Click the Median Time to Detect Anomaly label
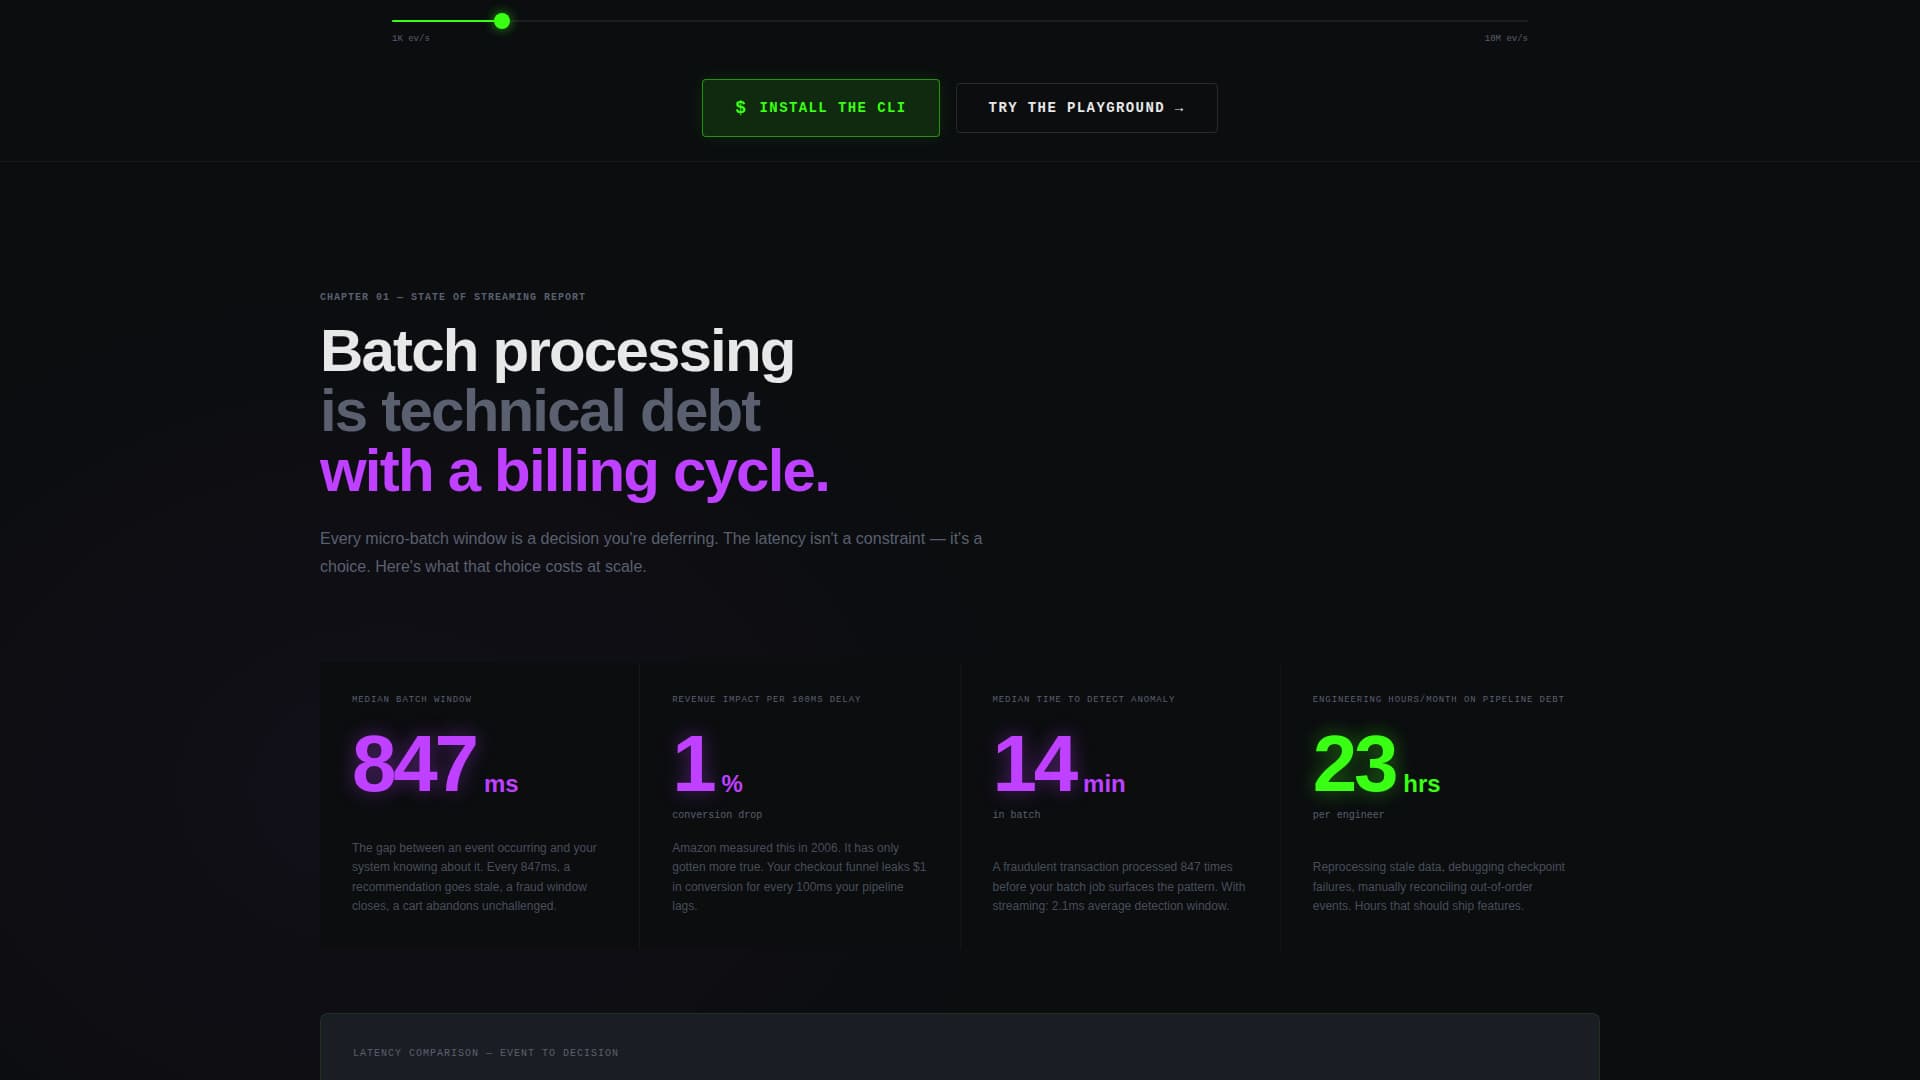 [x=1084, y=699]
